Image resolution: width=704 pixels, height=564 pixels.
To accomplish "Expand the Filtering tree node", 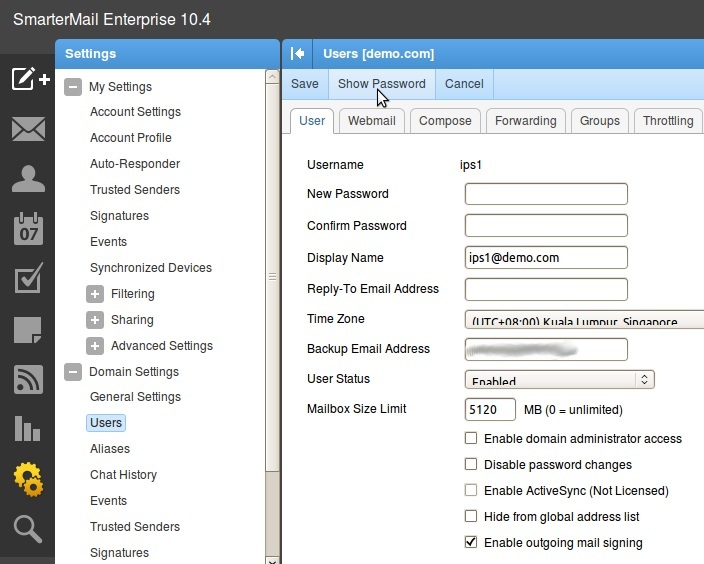I will point(95,294).
